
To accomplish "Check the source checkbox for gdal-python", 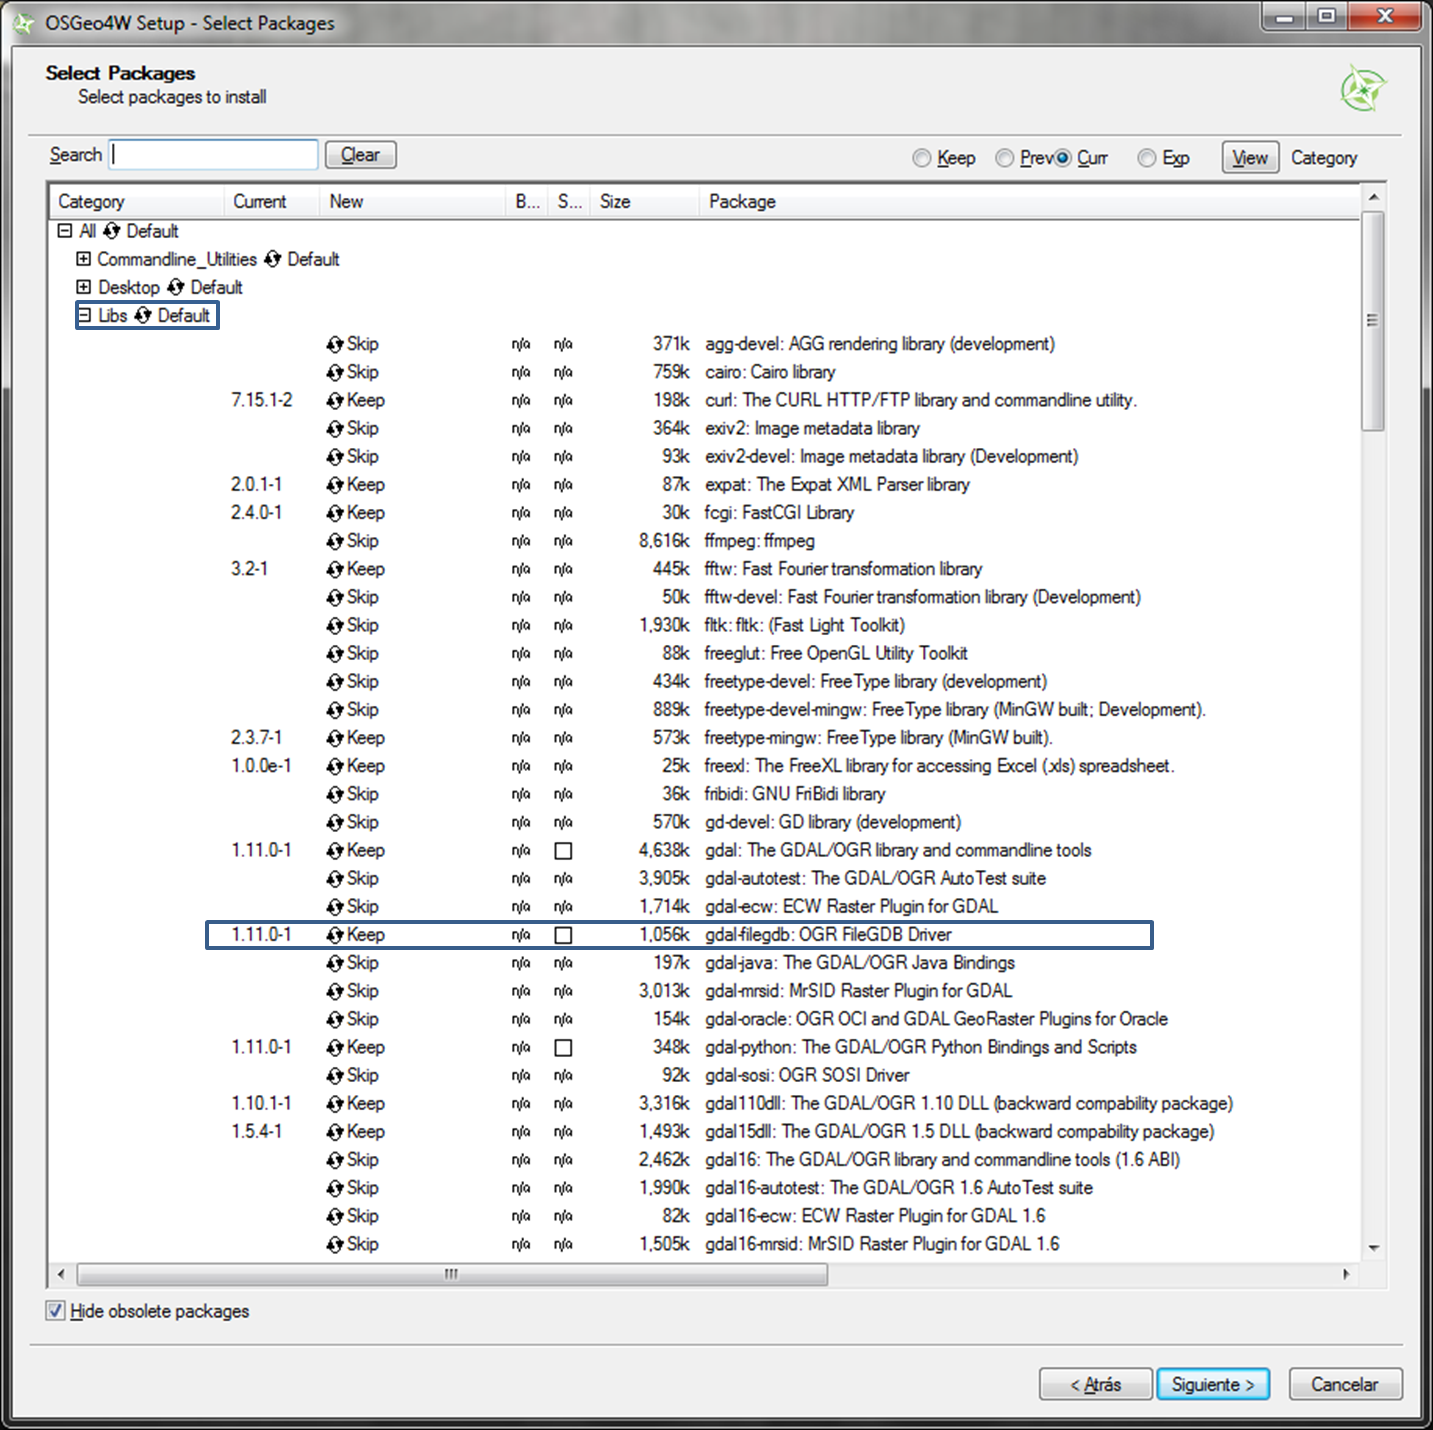I will click(x=564, y=1048).
